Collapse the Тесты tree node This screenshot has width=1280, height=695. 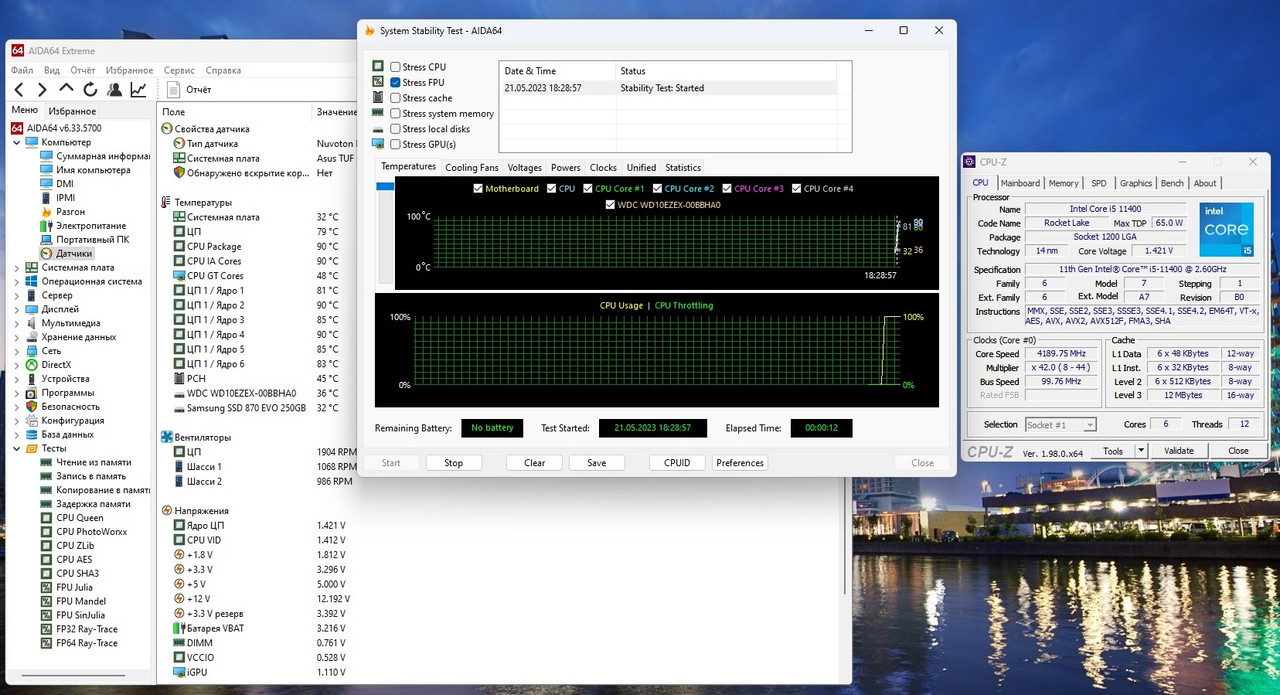tap(16, 449)
